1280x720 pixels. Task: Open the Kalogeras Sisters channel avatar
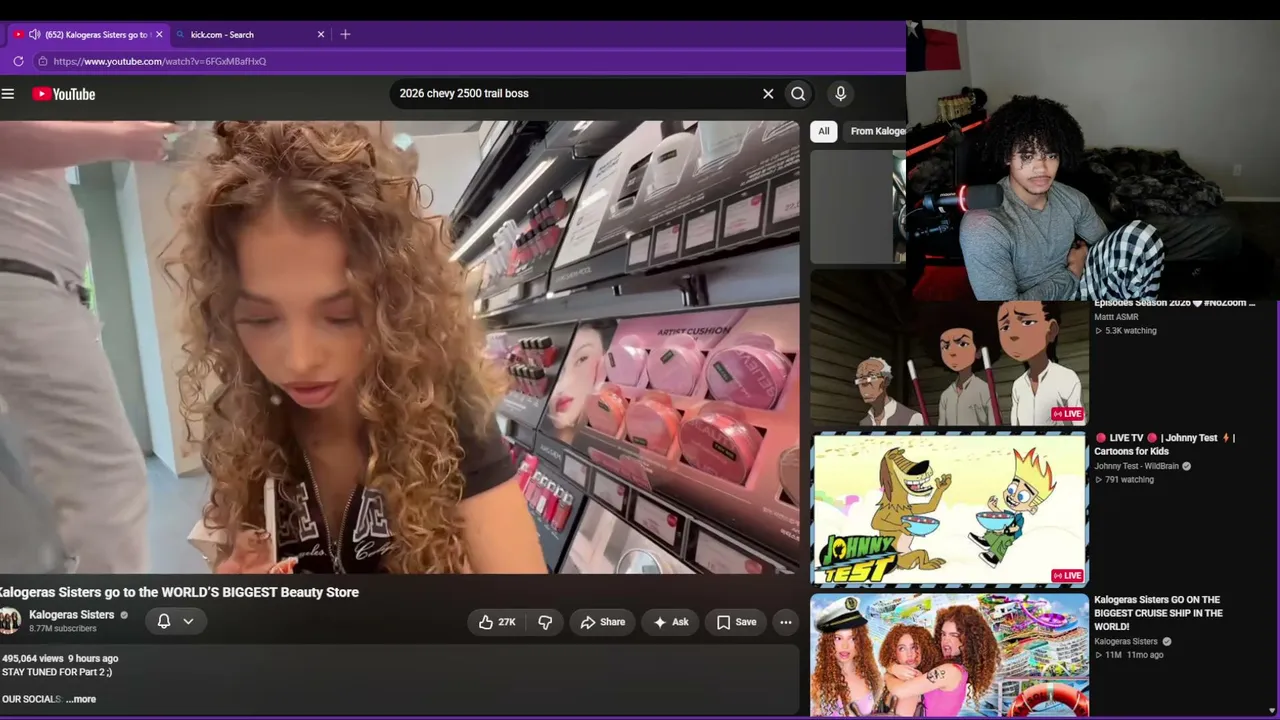10,621
